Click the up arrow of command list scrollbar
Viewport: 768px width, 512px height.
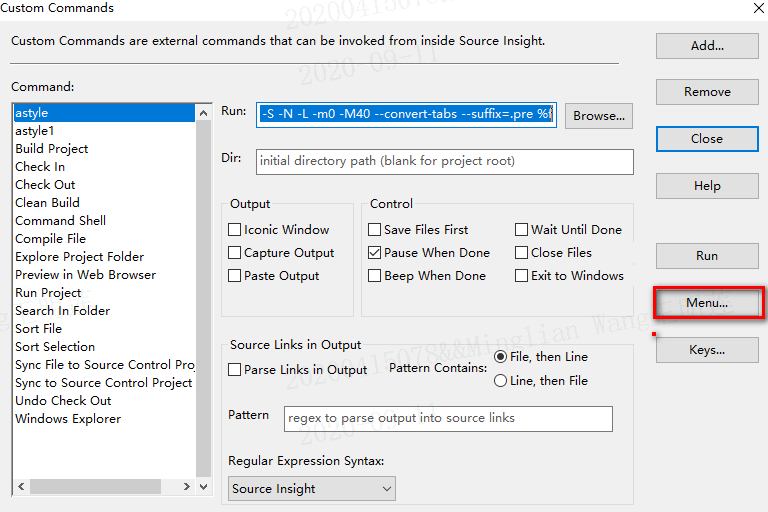click(x=204, y=113)
